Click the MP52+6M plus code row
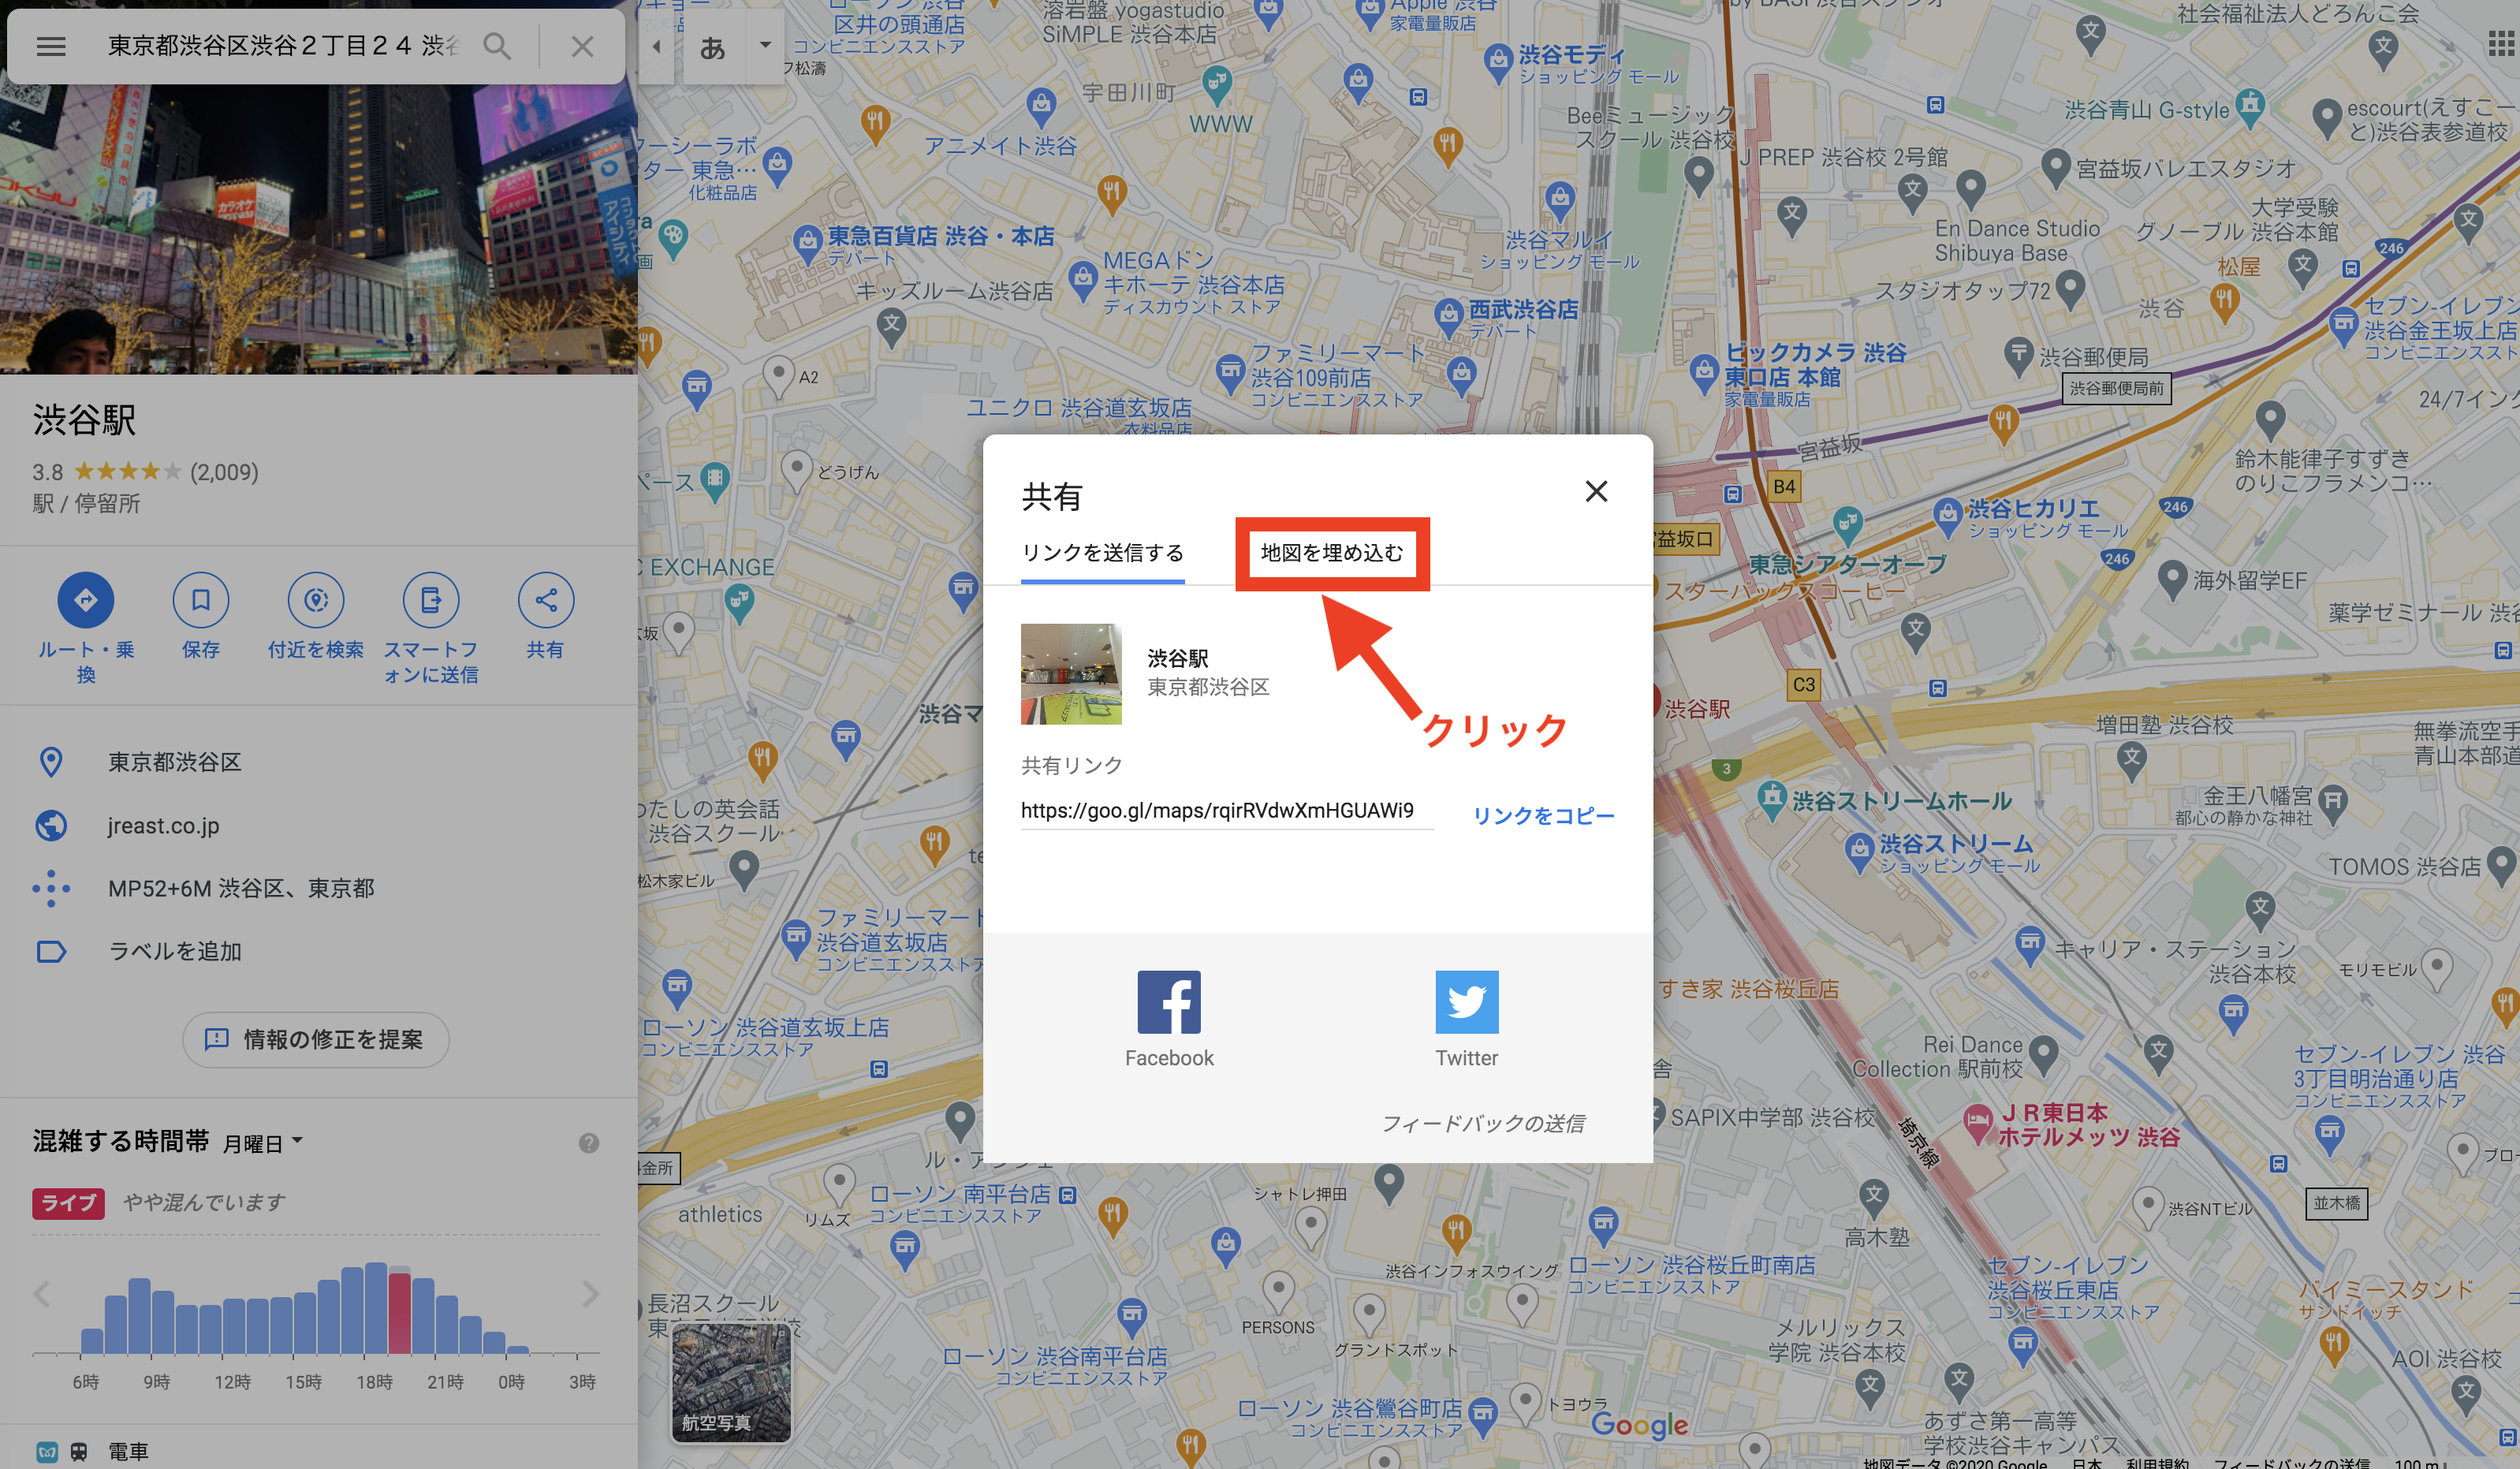Viewport: 2520px width, 1469px height. pyautogui.click(x=318, y=888)
